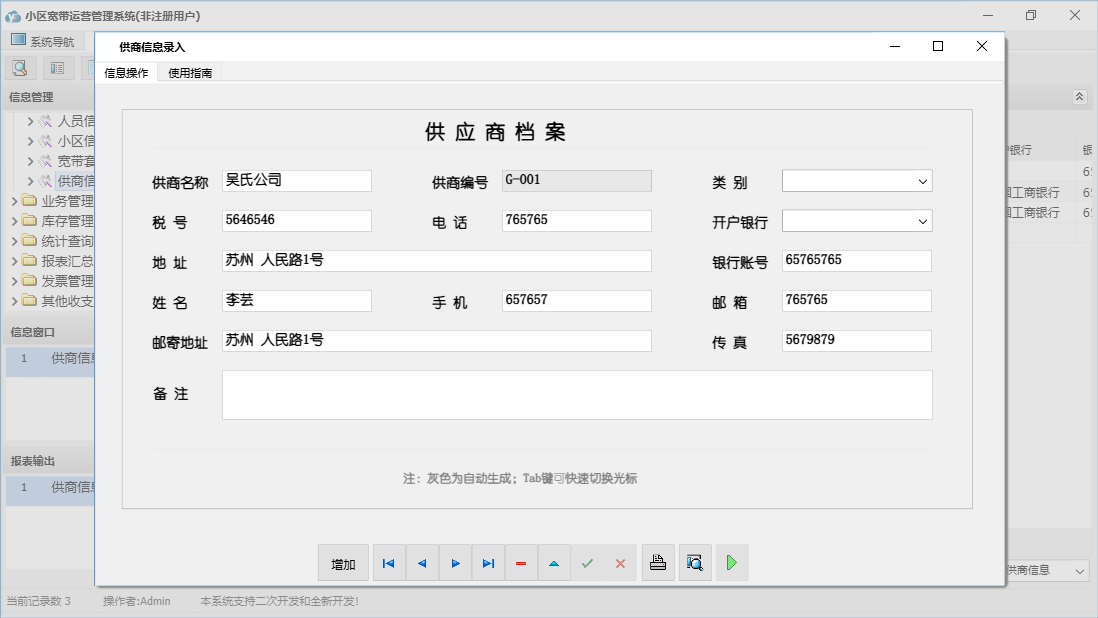Click the search icon in left toolbar
Viewport: 1098px width, 618px height.
(x=20, y=68)
